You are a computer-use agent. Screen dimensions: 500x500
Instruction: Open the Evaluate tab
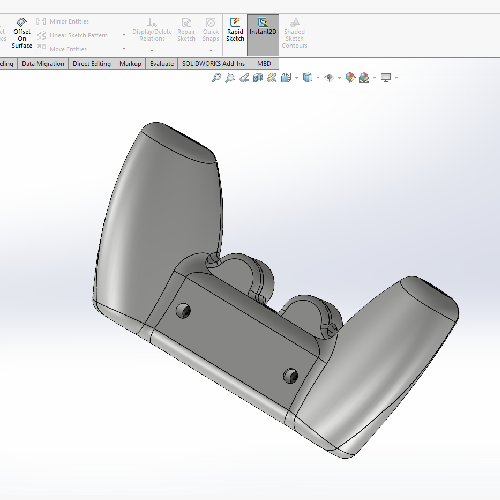pos(162,63)
